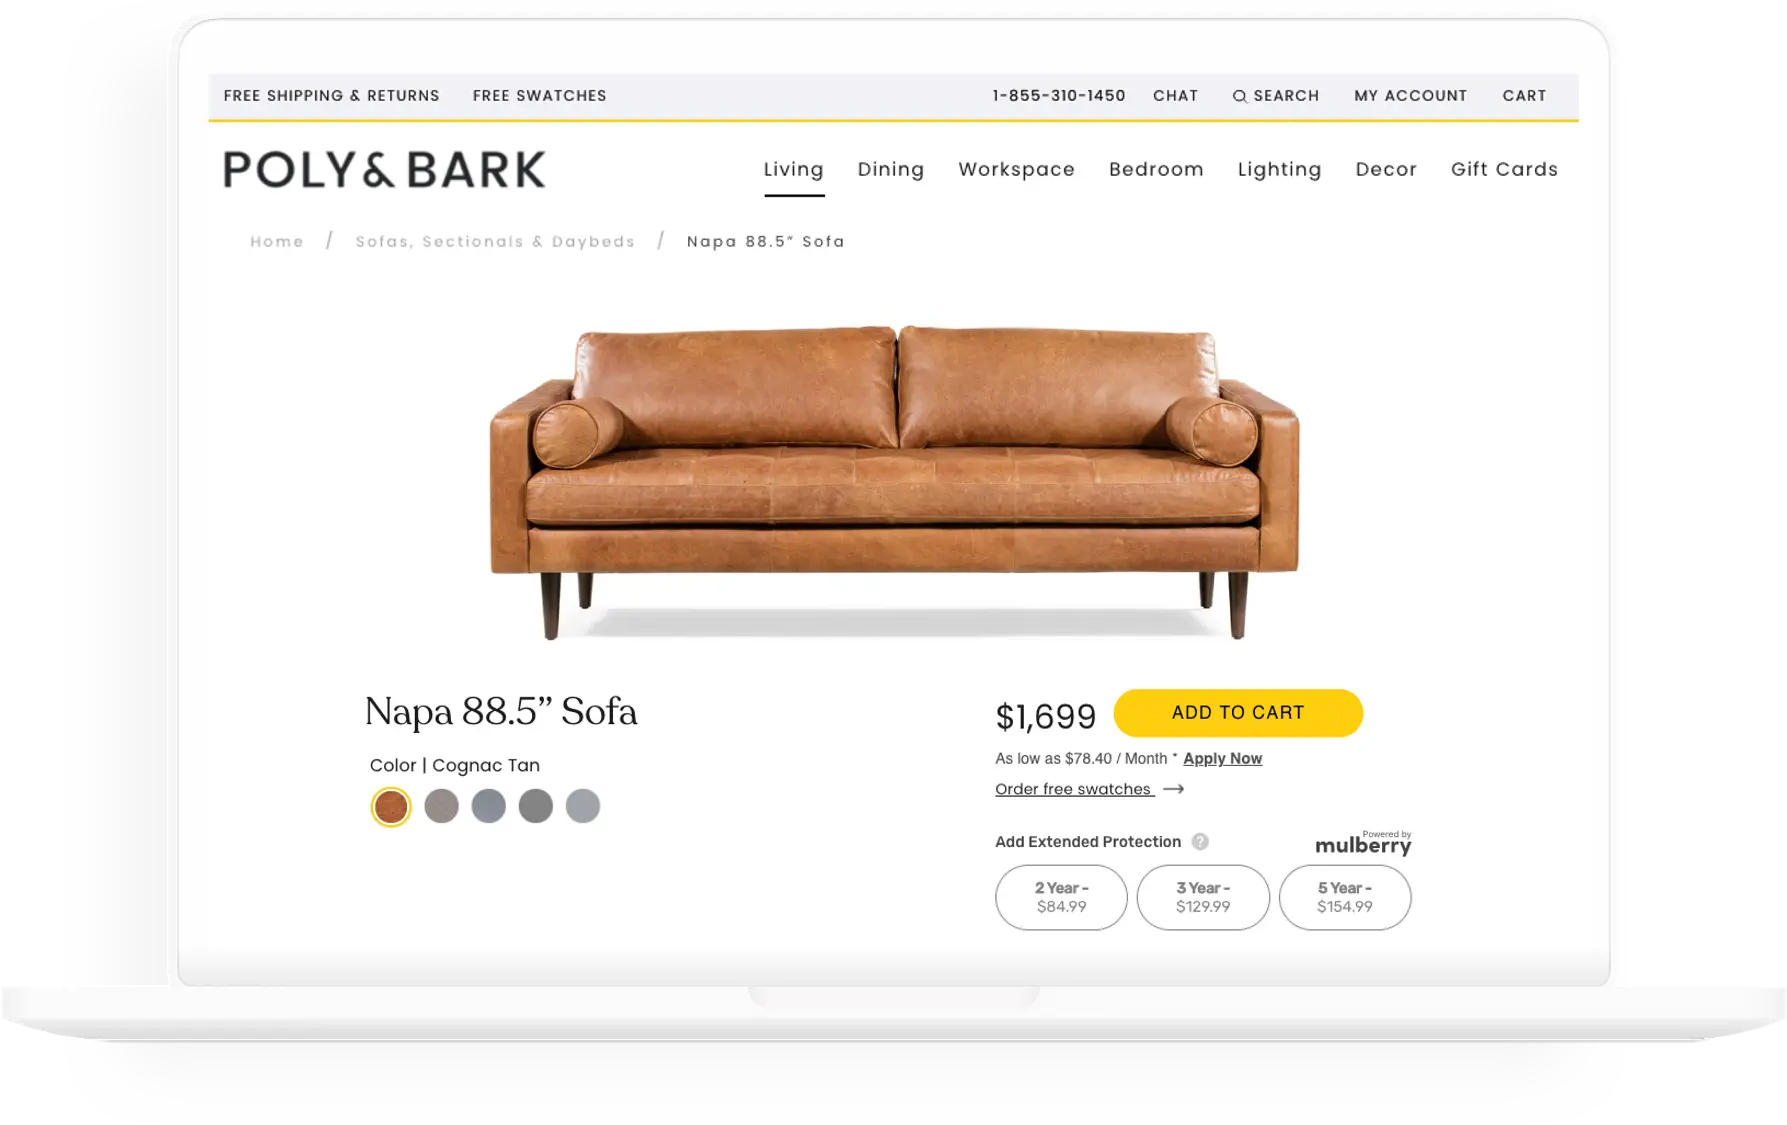Click the Apply Now financing link
The image size is (1787, 1125).
point(1222,759)
